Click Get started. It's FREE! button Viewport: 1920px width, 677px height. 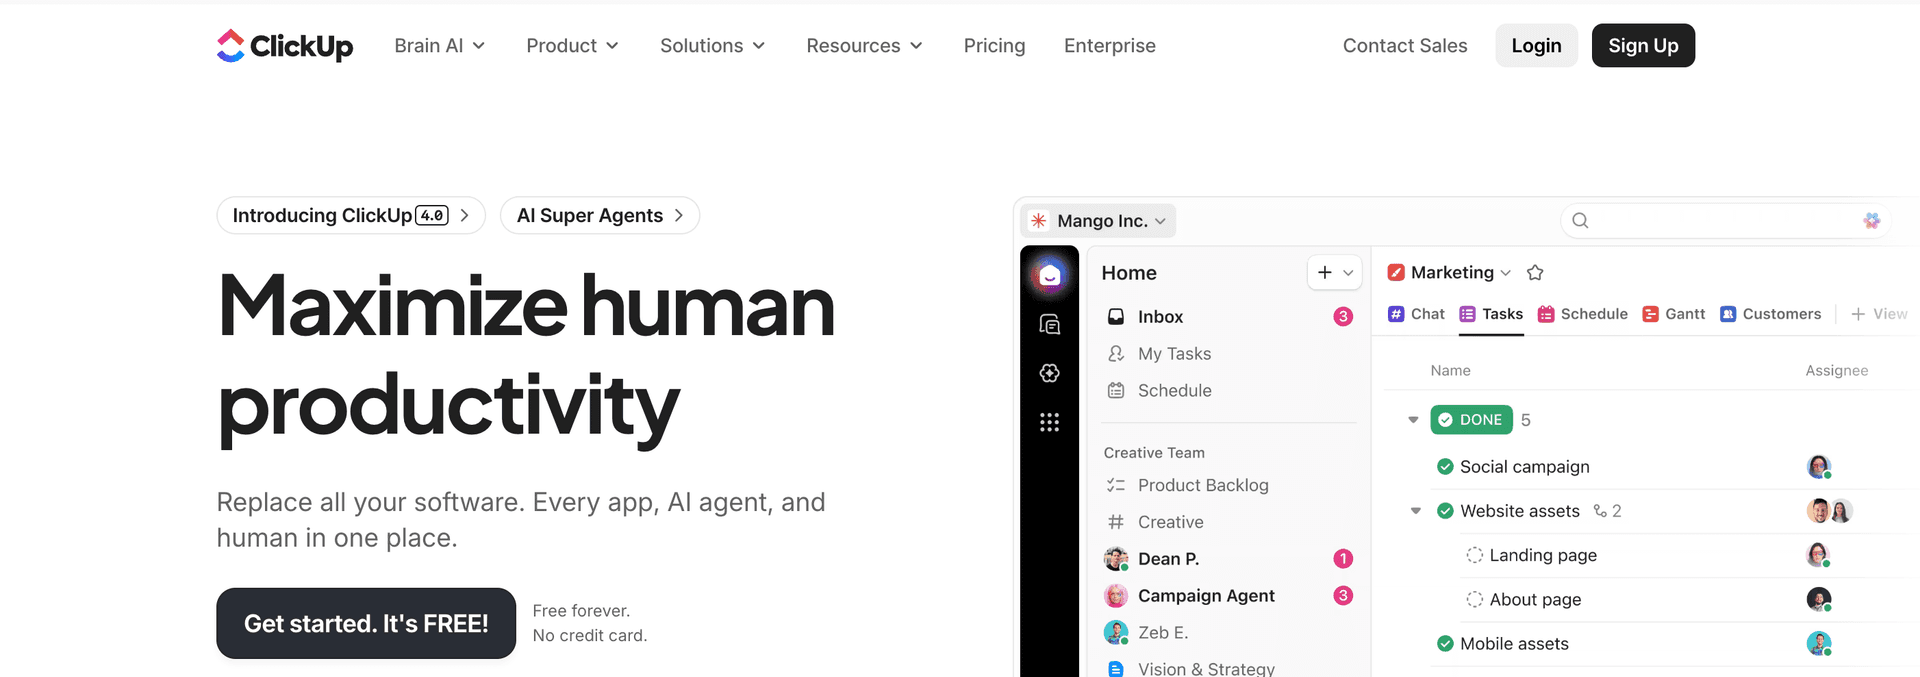[366, 623]
